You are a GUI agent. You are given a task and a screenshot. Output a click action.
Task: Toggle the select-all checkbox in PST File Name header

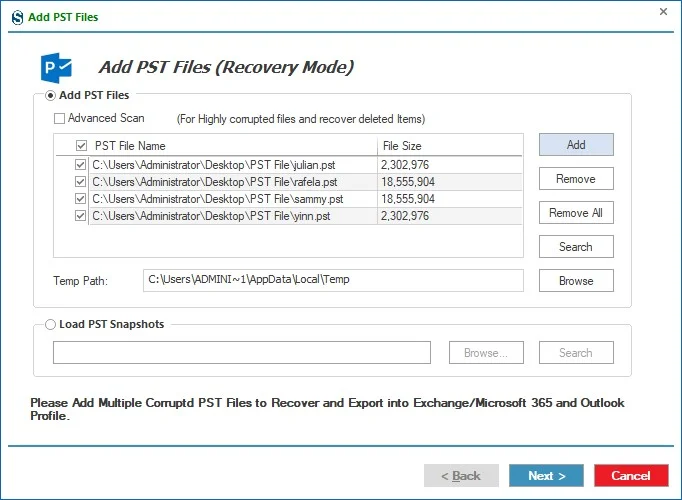[x=81, y=146]
